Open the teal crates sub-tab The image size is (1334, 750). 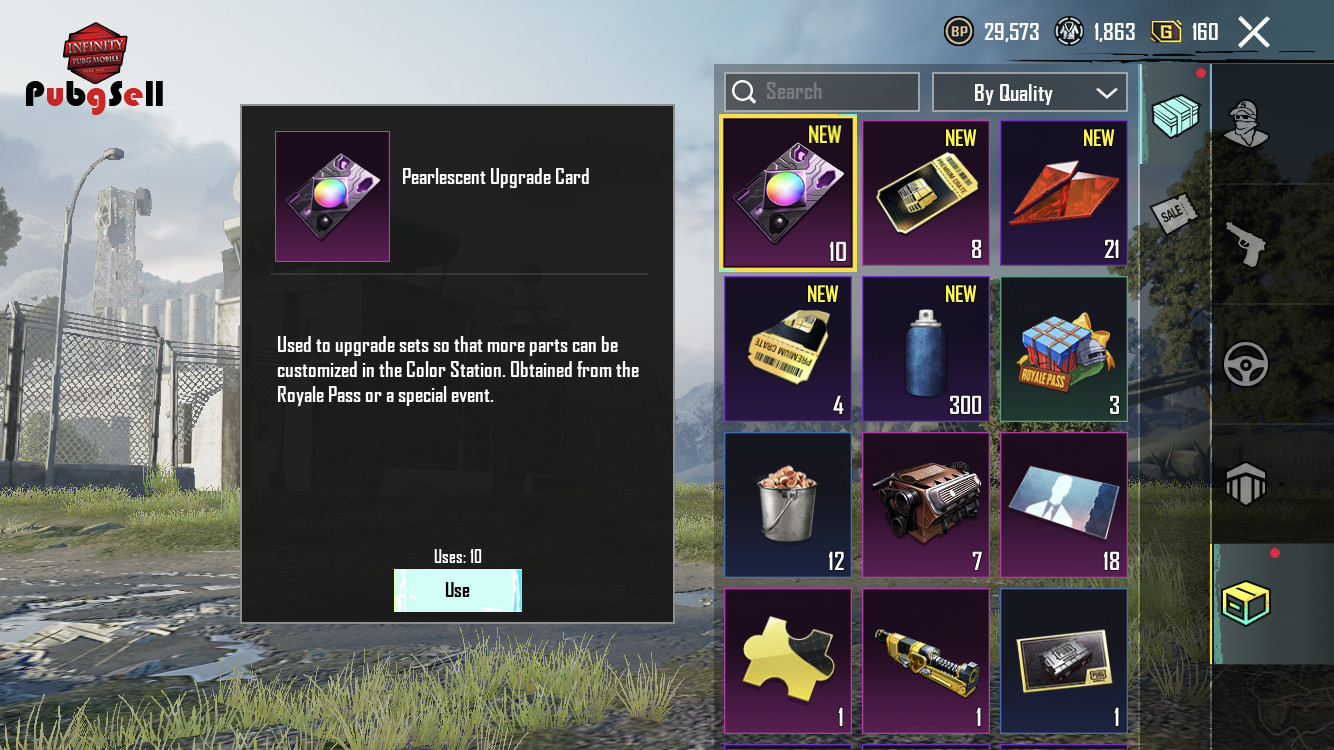coord(1175,116)
